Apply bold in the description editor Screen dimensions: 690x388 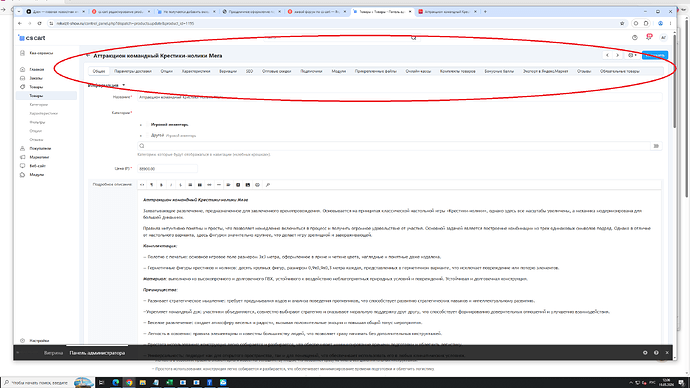161,185
